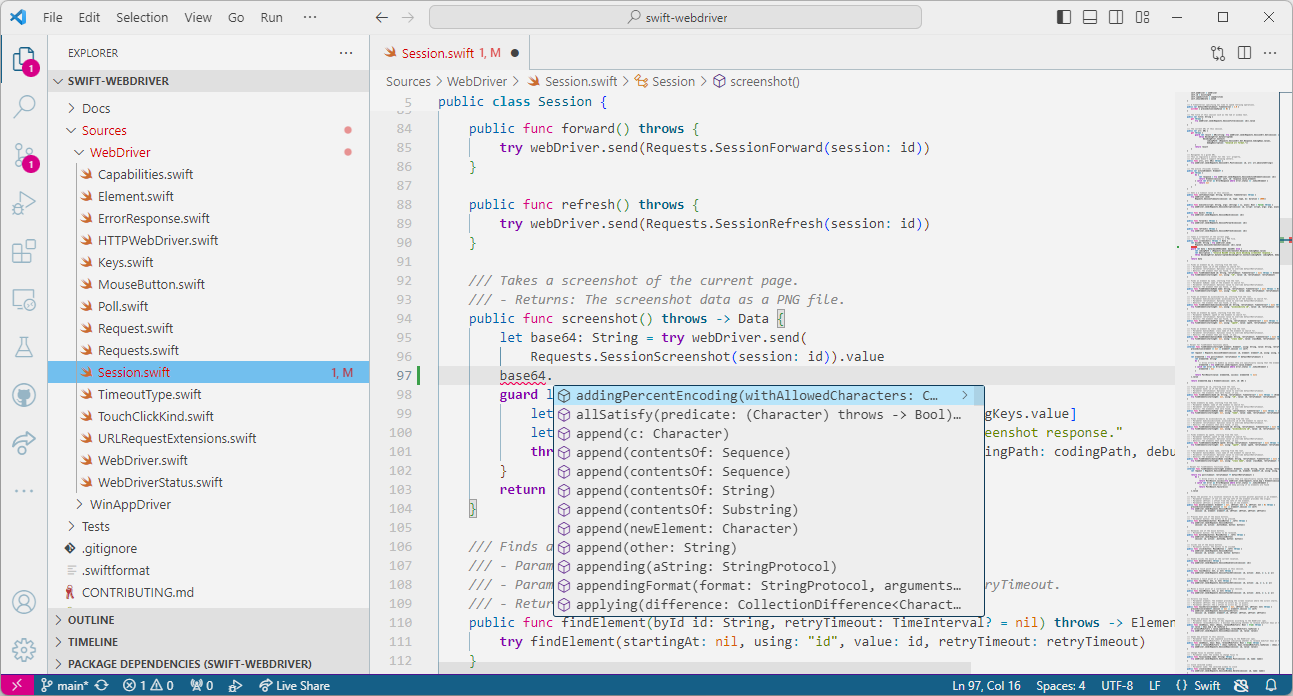Toggle the Primary Side Bar visibility
Viewport: 1293px width, 696px height.
[x=1063, y=16]
